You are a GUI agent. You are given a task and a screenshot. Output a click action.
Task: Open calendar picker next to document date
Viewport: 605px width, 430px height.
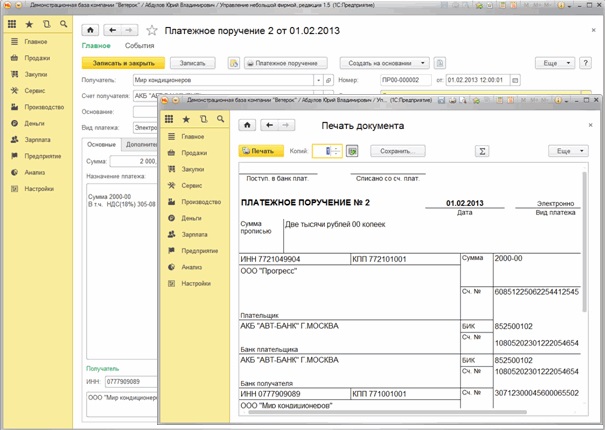pos(515,80)
